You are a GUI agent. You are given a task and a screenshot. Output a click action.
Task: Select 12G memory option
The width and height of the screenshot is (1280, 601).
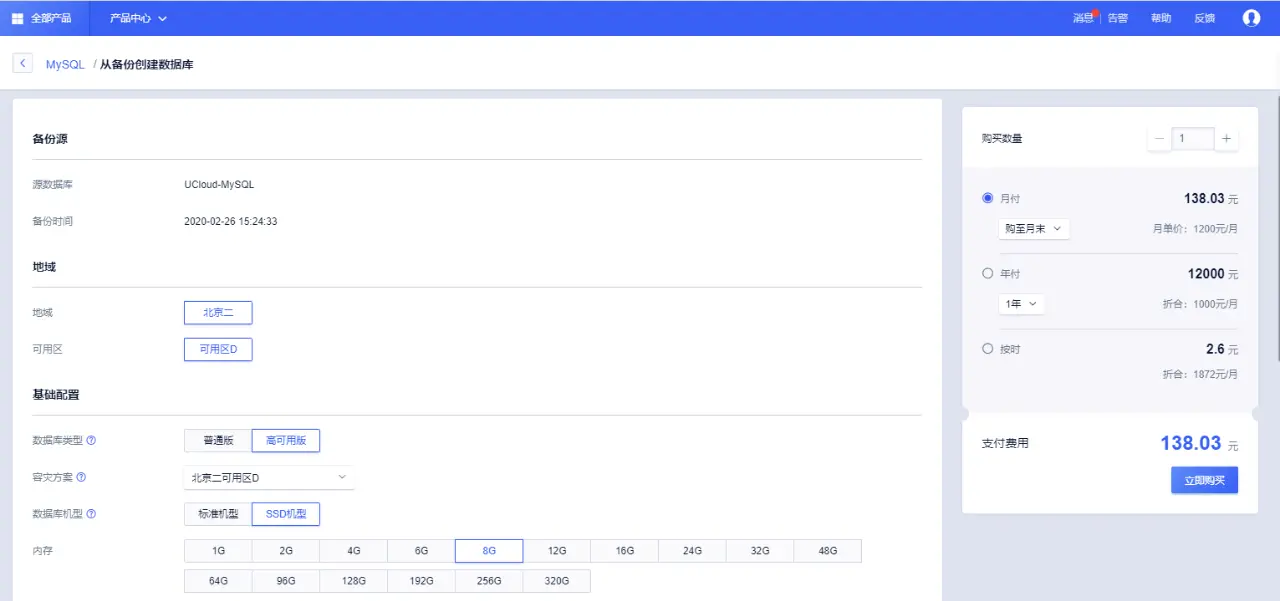(x=557, y=552)
